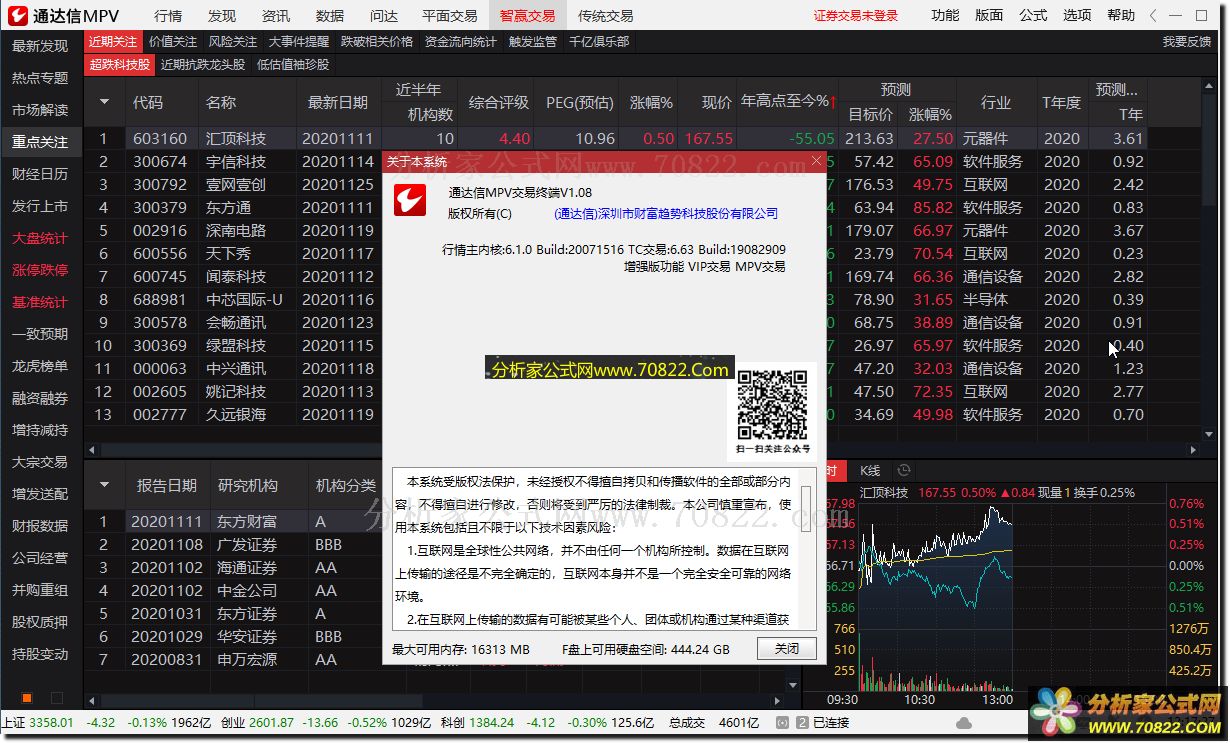The image size is (1230, 743).
Task: Click 科创 1384.24 index in status bar
Action: tap(477, 723)
